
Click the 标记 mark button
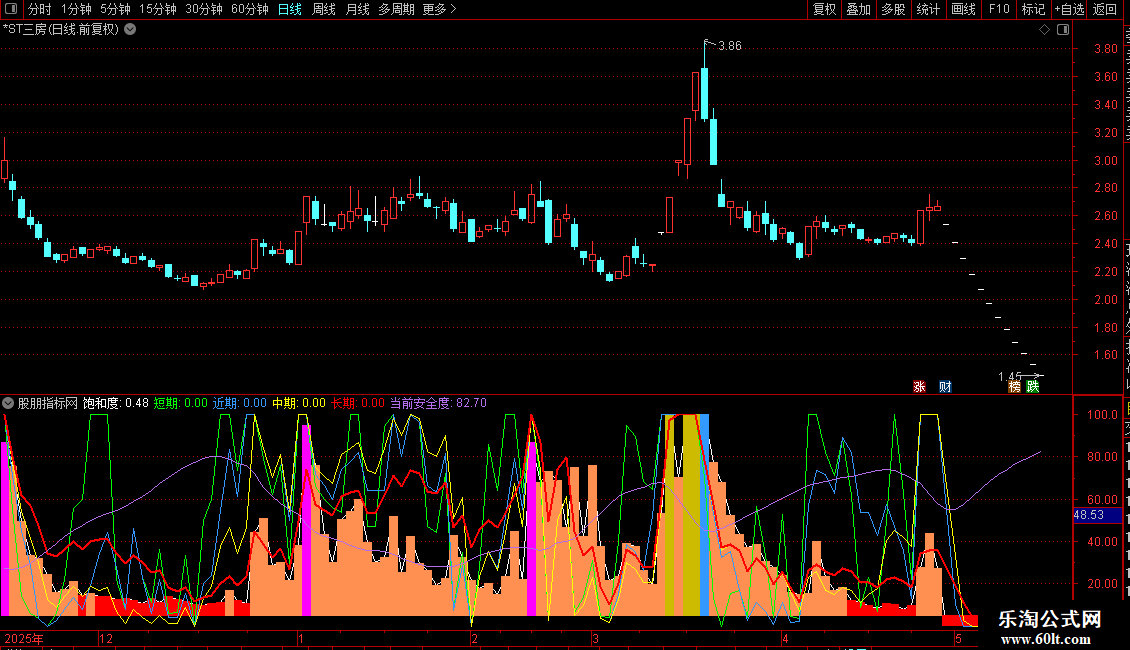(x=1033, y=9)
